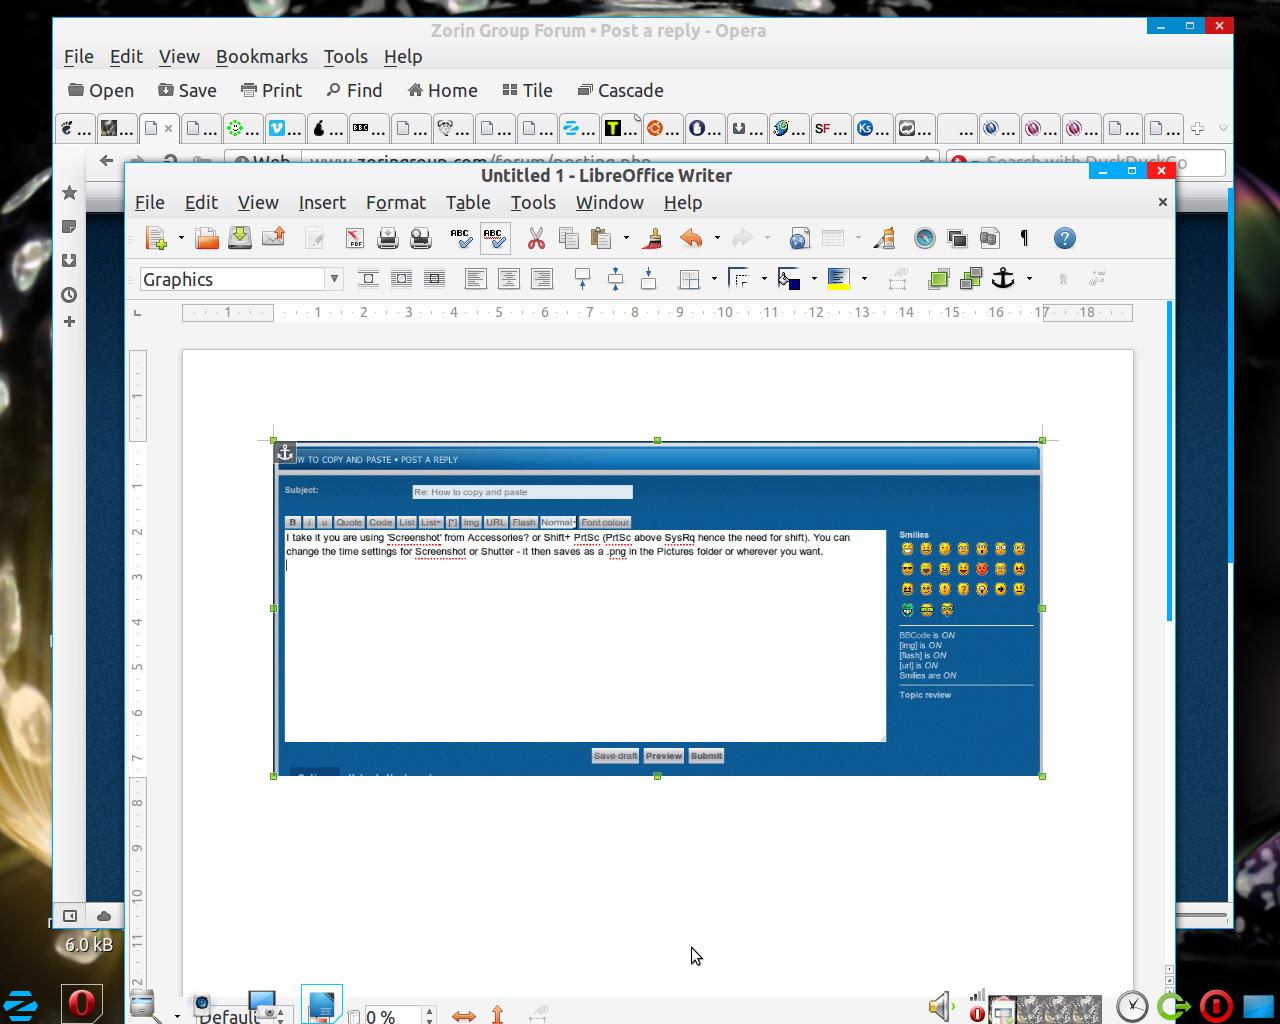Click the Undo arrow icon
Image resolution: width=1280 pixels, height=1024 pixels.
click(x=690, y=238)
